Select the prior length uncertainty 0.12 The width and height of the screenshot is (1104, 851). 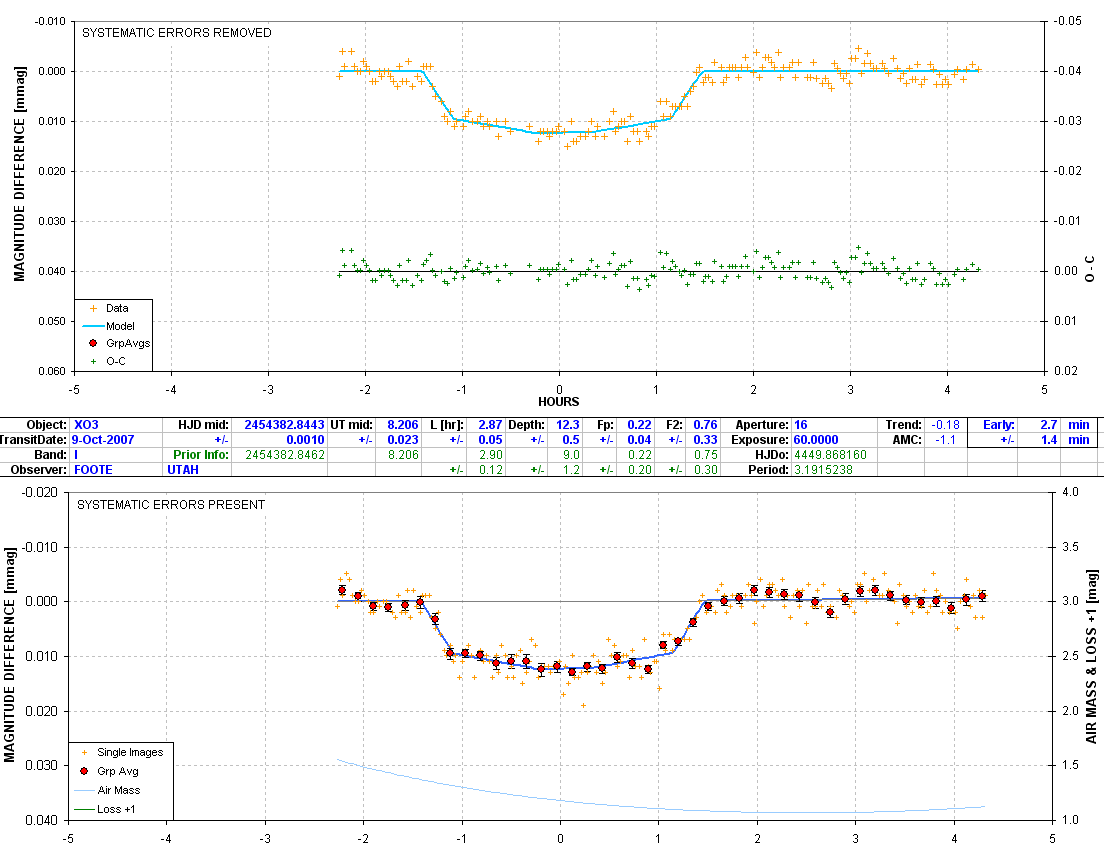(x=491, y=469)
